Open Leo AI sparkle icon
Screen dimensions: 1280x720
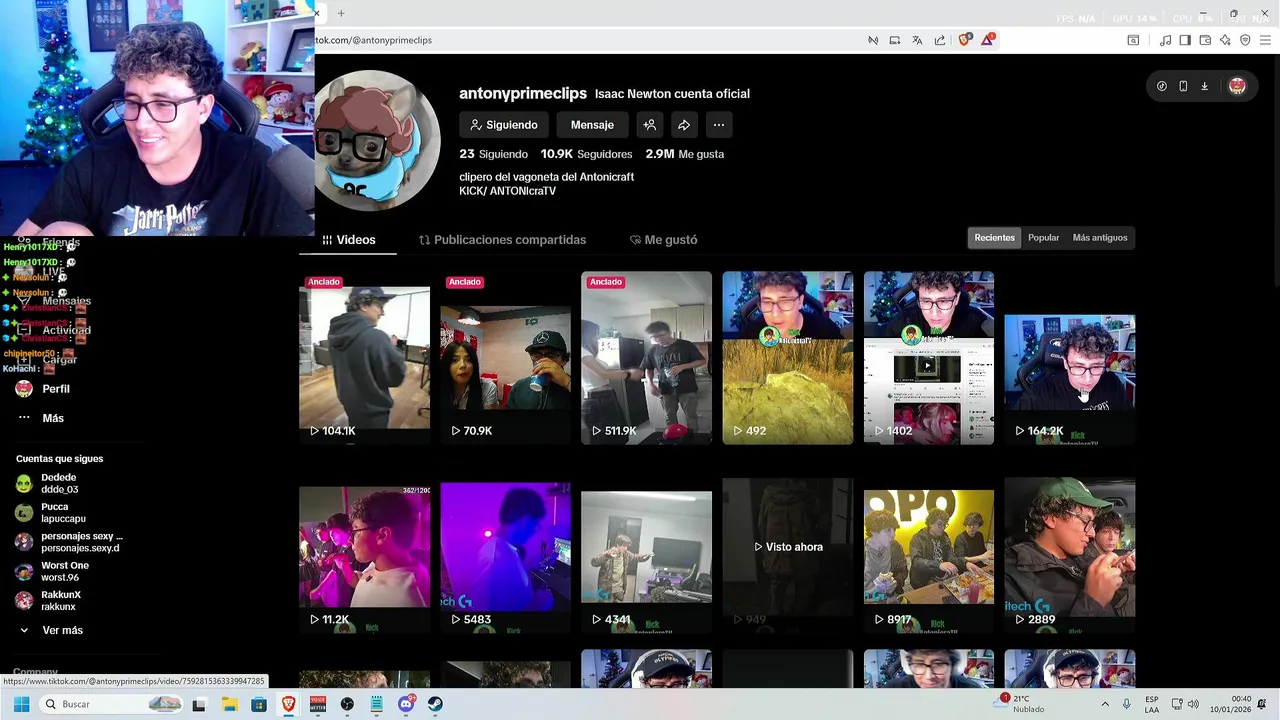1225,40
